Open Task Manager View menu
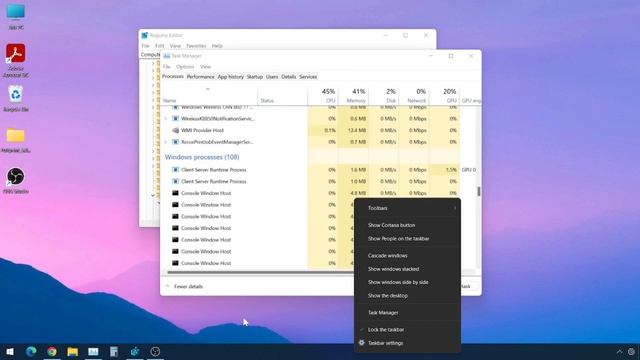Screen dimensions: 640x360 pyautogui.click(x=205, y=67)
